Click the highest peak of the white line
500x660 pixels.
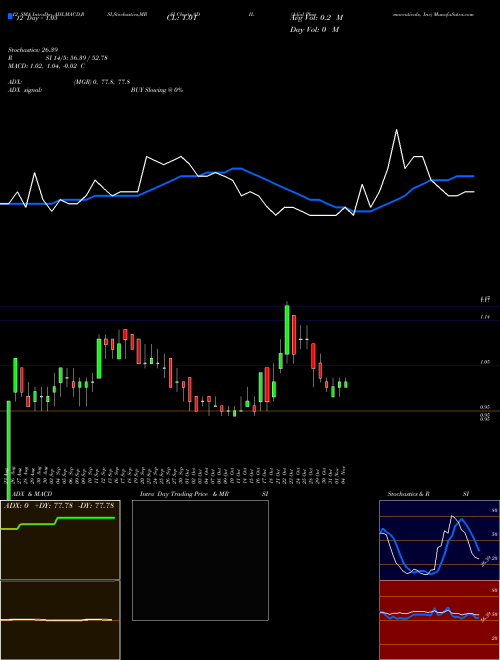[x=396, y=130]
